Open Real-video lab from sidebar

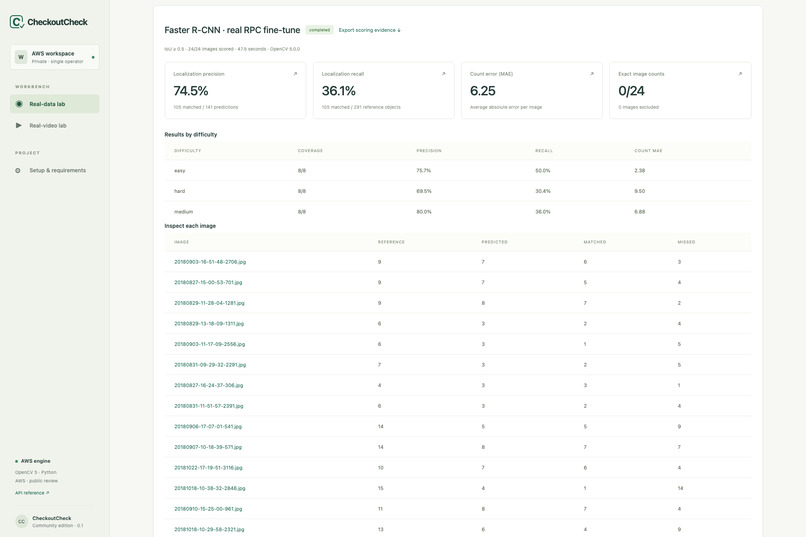(54, 125)
